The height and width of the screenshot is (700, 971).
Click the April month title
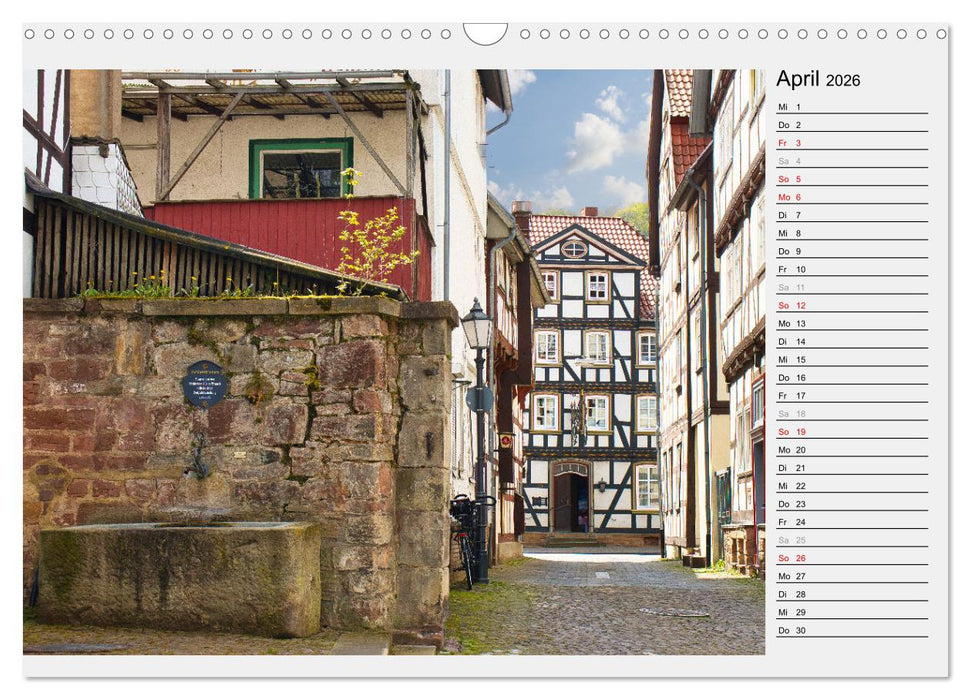pyautogui.click(x=800, y=79)
